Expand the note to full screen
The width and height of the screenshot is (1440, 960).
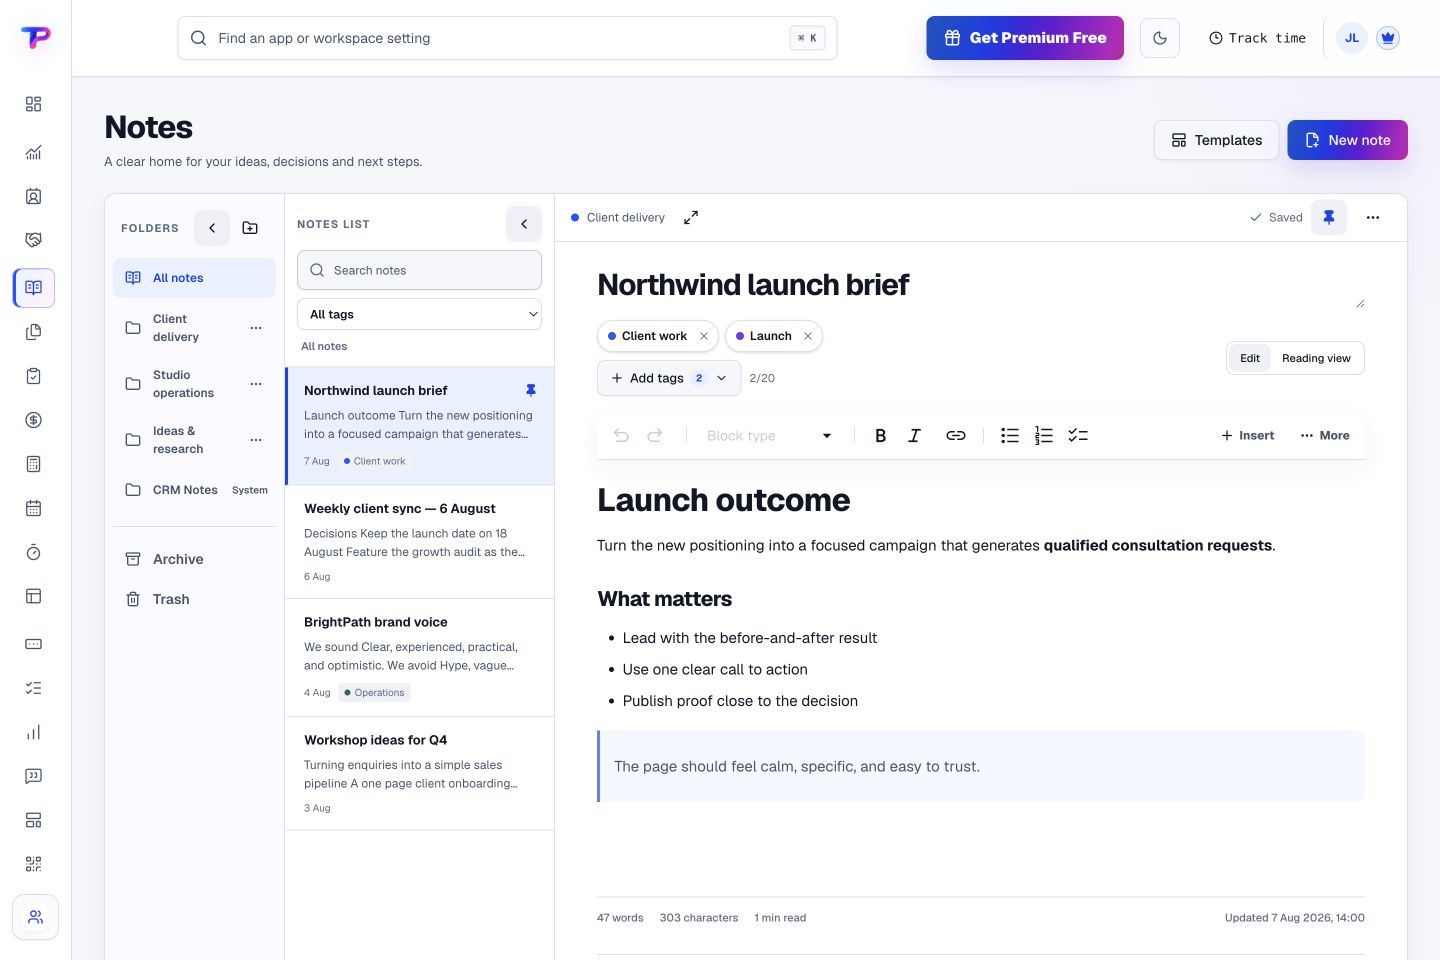pyautogui.click(x=691, y=217)
